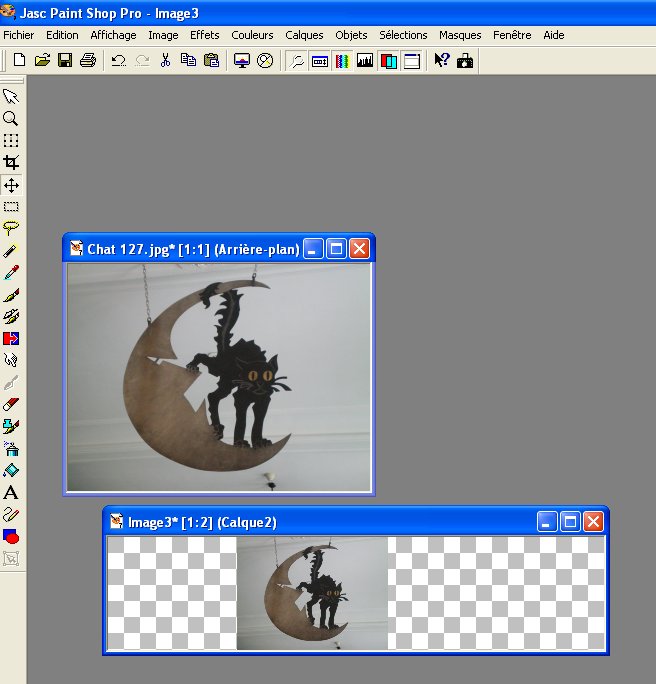Open the Aide menu
Image resolution: width=656 pixels, height=684 pixels.
pos(554,35)
